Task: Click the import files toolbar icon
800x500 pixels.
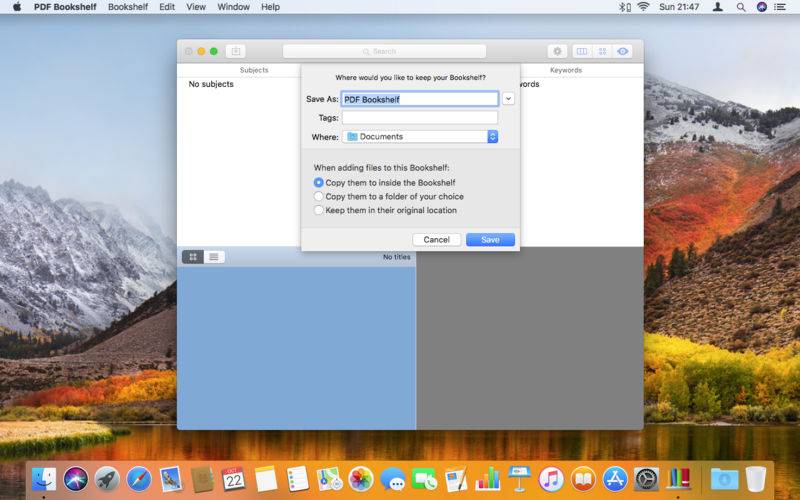Action: [x=236, y=51]
